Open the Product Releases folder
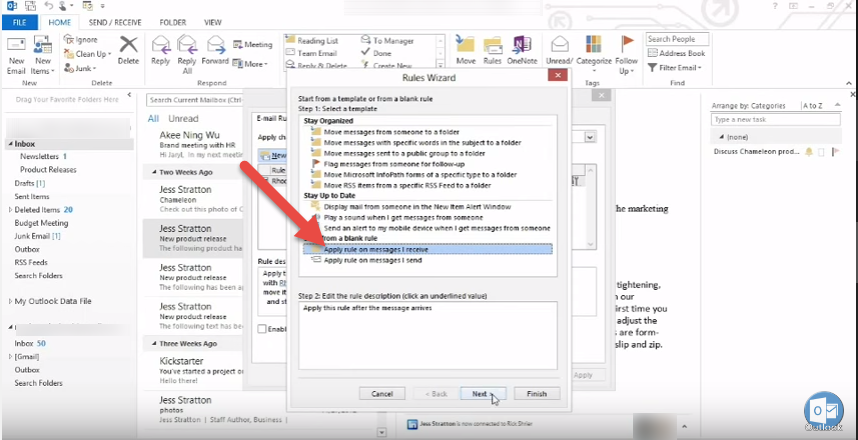858x440 pixels. (x=48, y=170)
